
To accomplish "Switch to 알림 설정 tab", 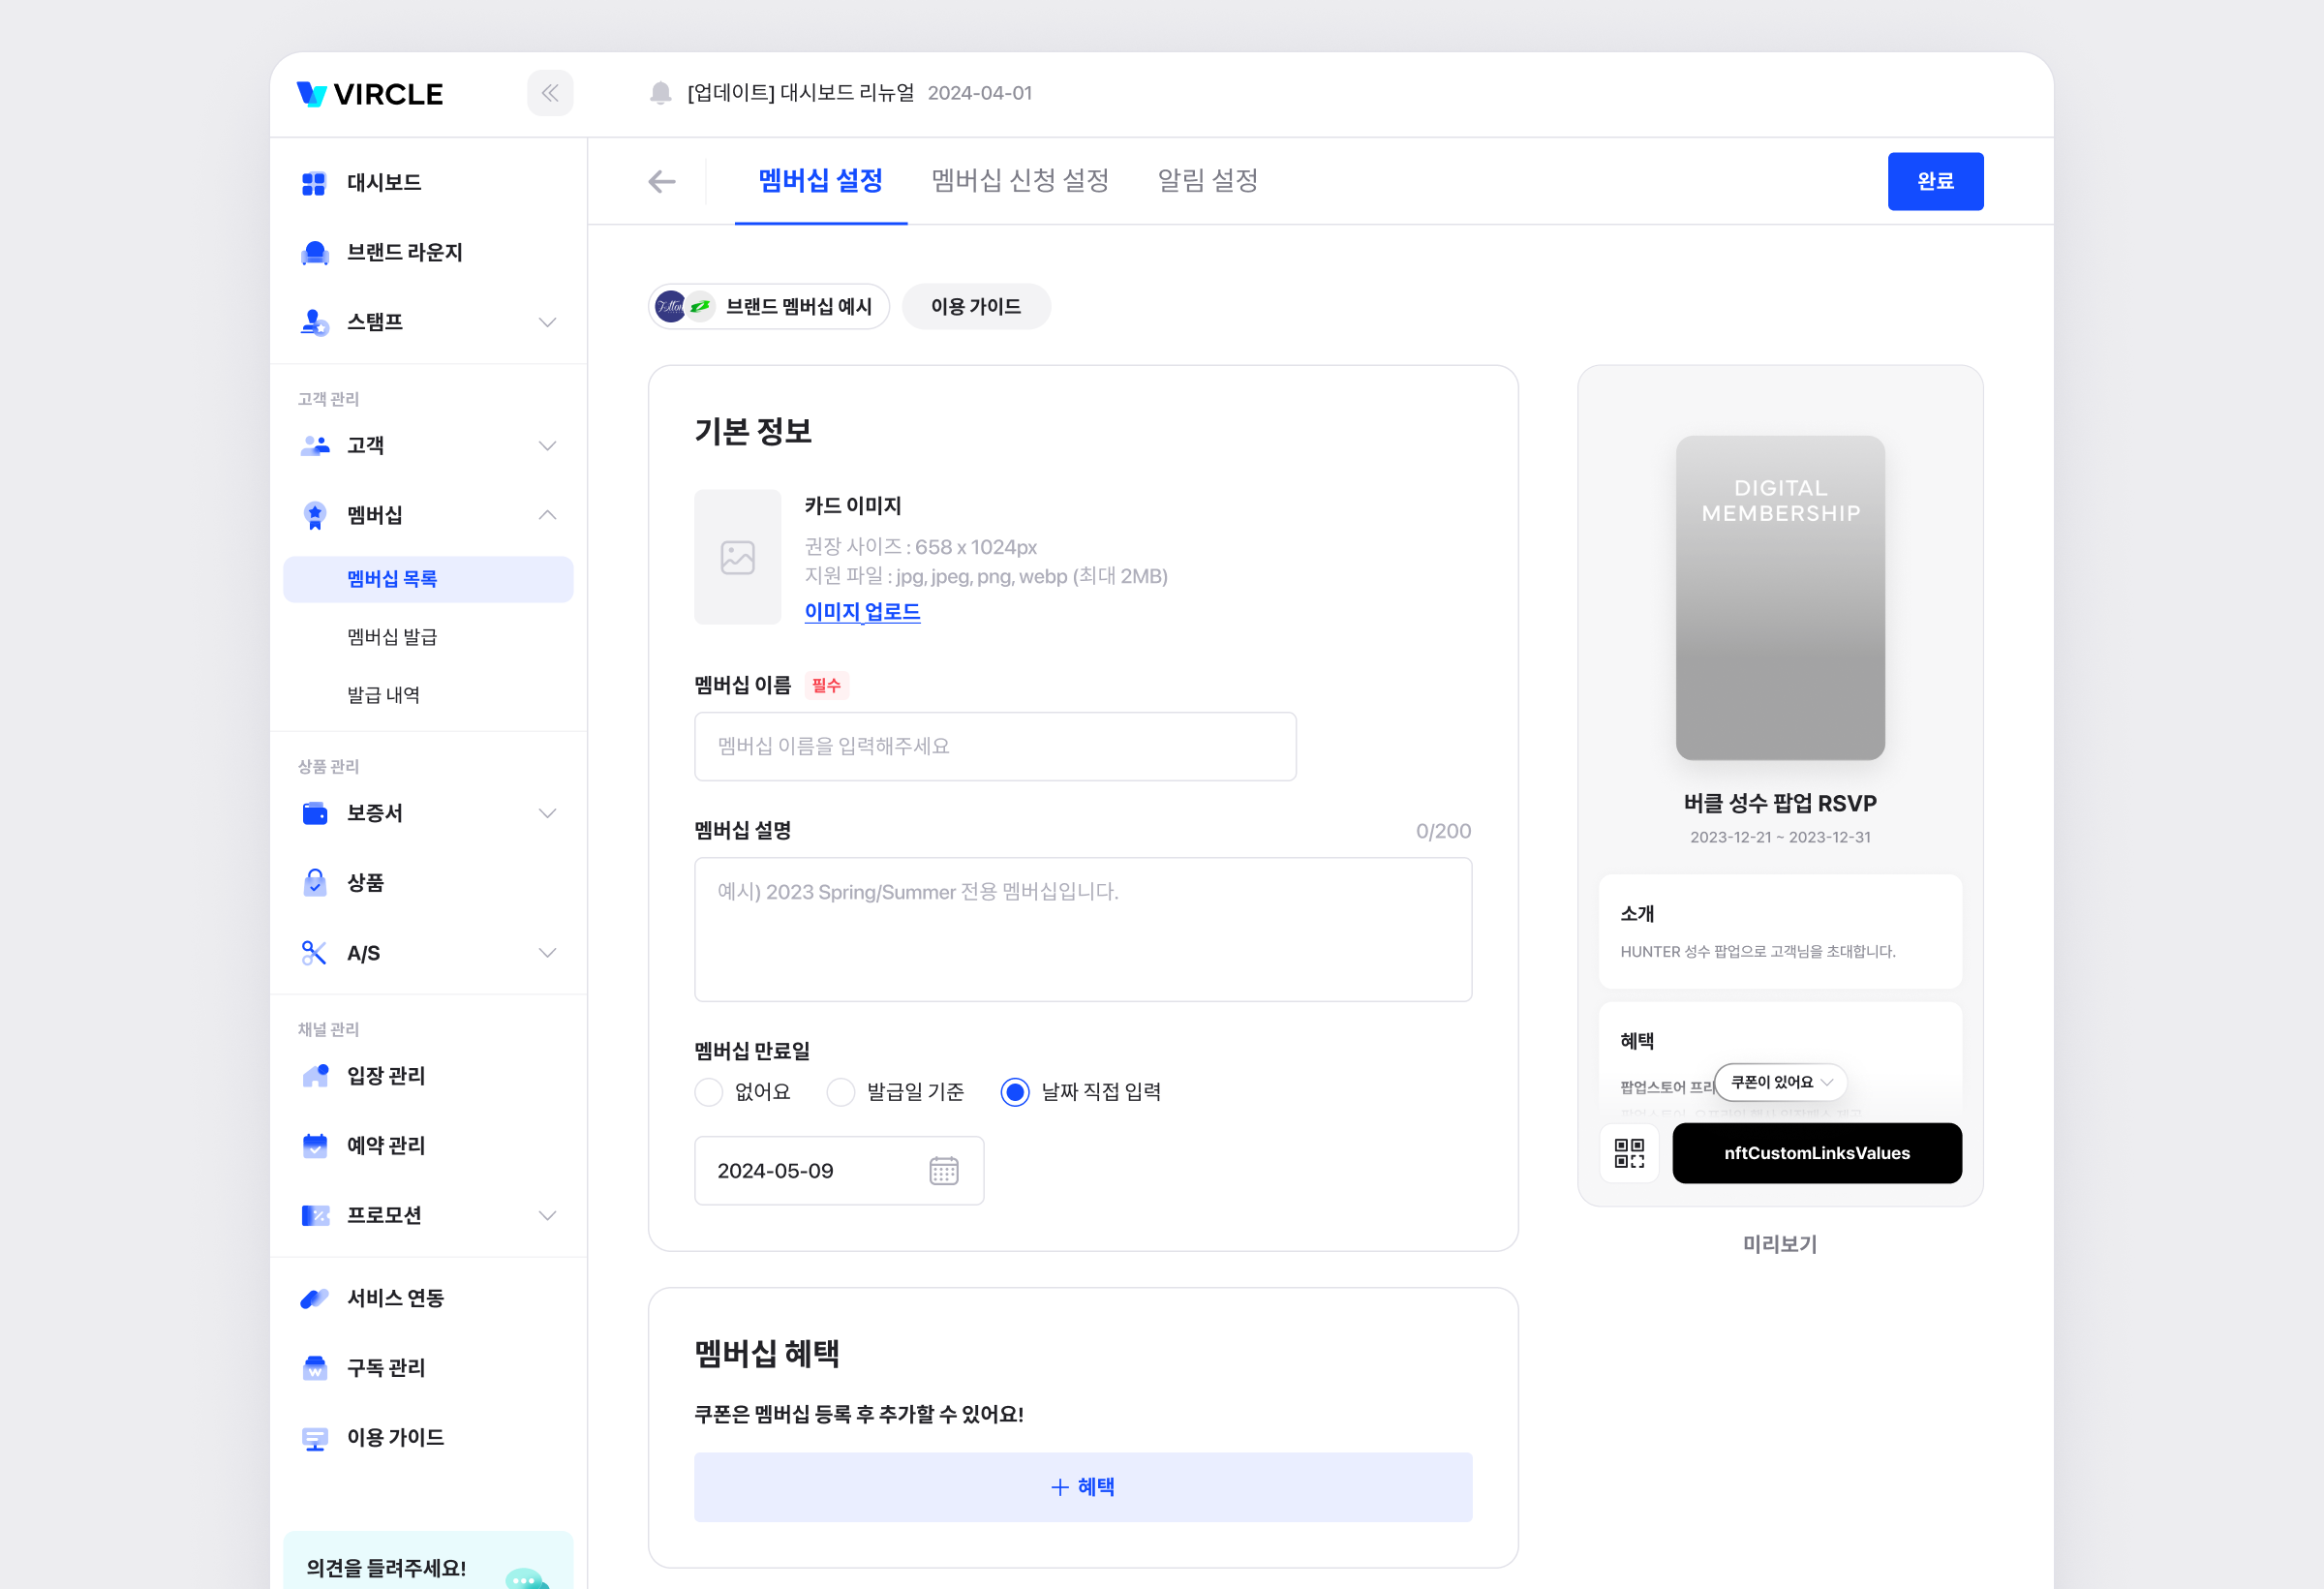I will click(1207, 181).
